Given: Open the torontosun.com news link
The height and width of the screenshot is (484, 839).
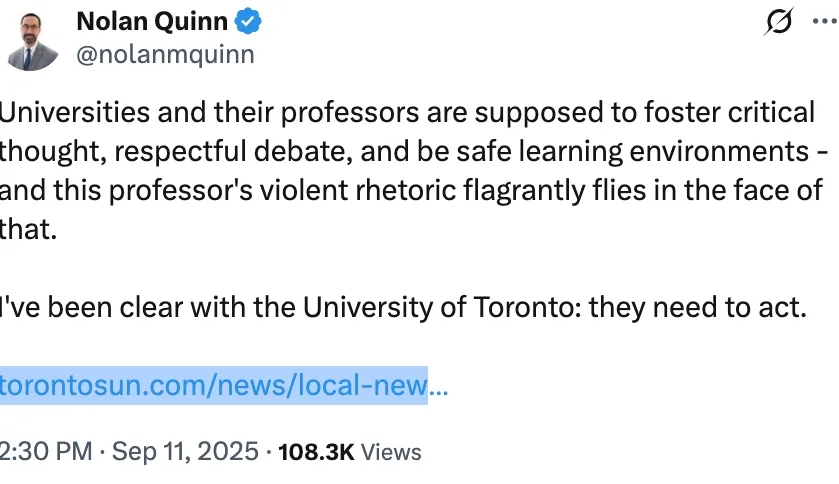Looking at the screenshot, I should pyautogui.click(x=213, y=383).
